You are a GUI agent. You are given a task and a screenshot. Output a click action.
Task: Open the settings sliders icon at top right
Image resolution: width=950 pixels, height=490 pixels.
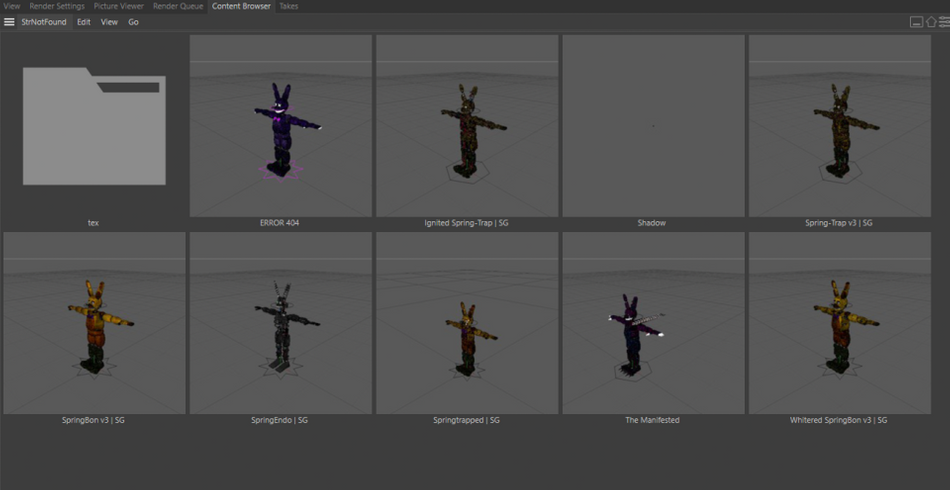tap(945, 22)
